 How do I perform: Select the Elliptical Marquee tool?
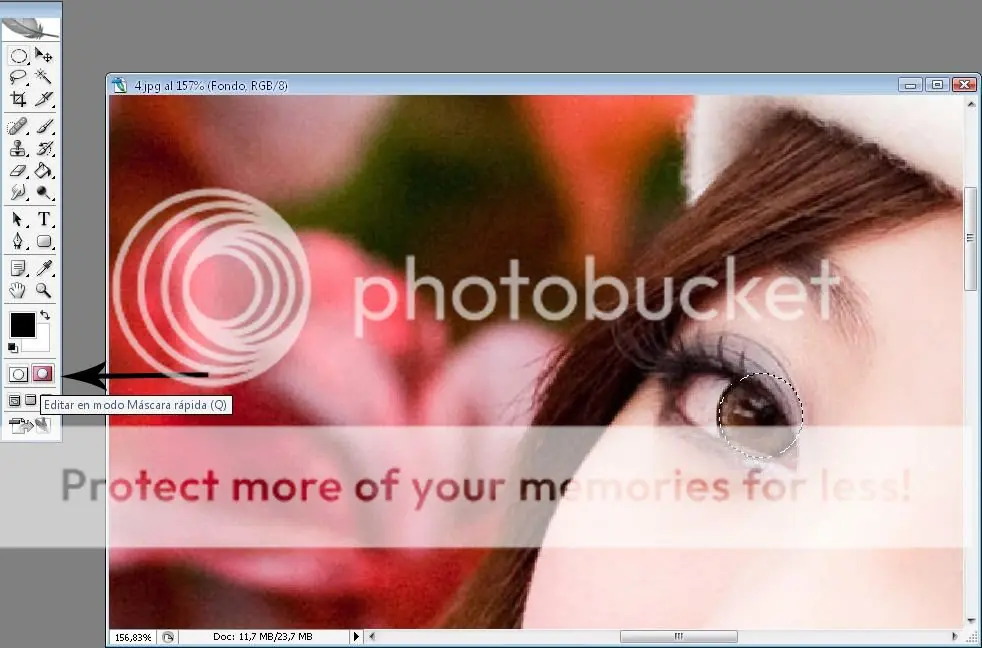click(x=18, y=56)
